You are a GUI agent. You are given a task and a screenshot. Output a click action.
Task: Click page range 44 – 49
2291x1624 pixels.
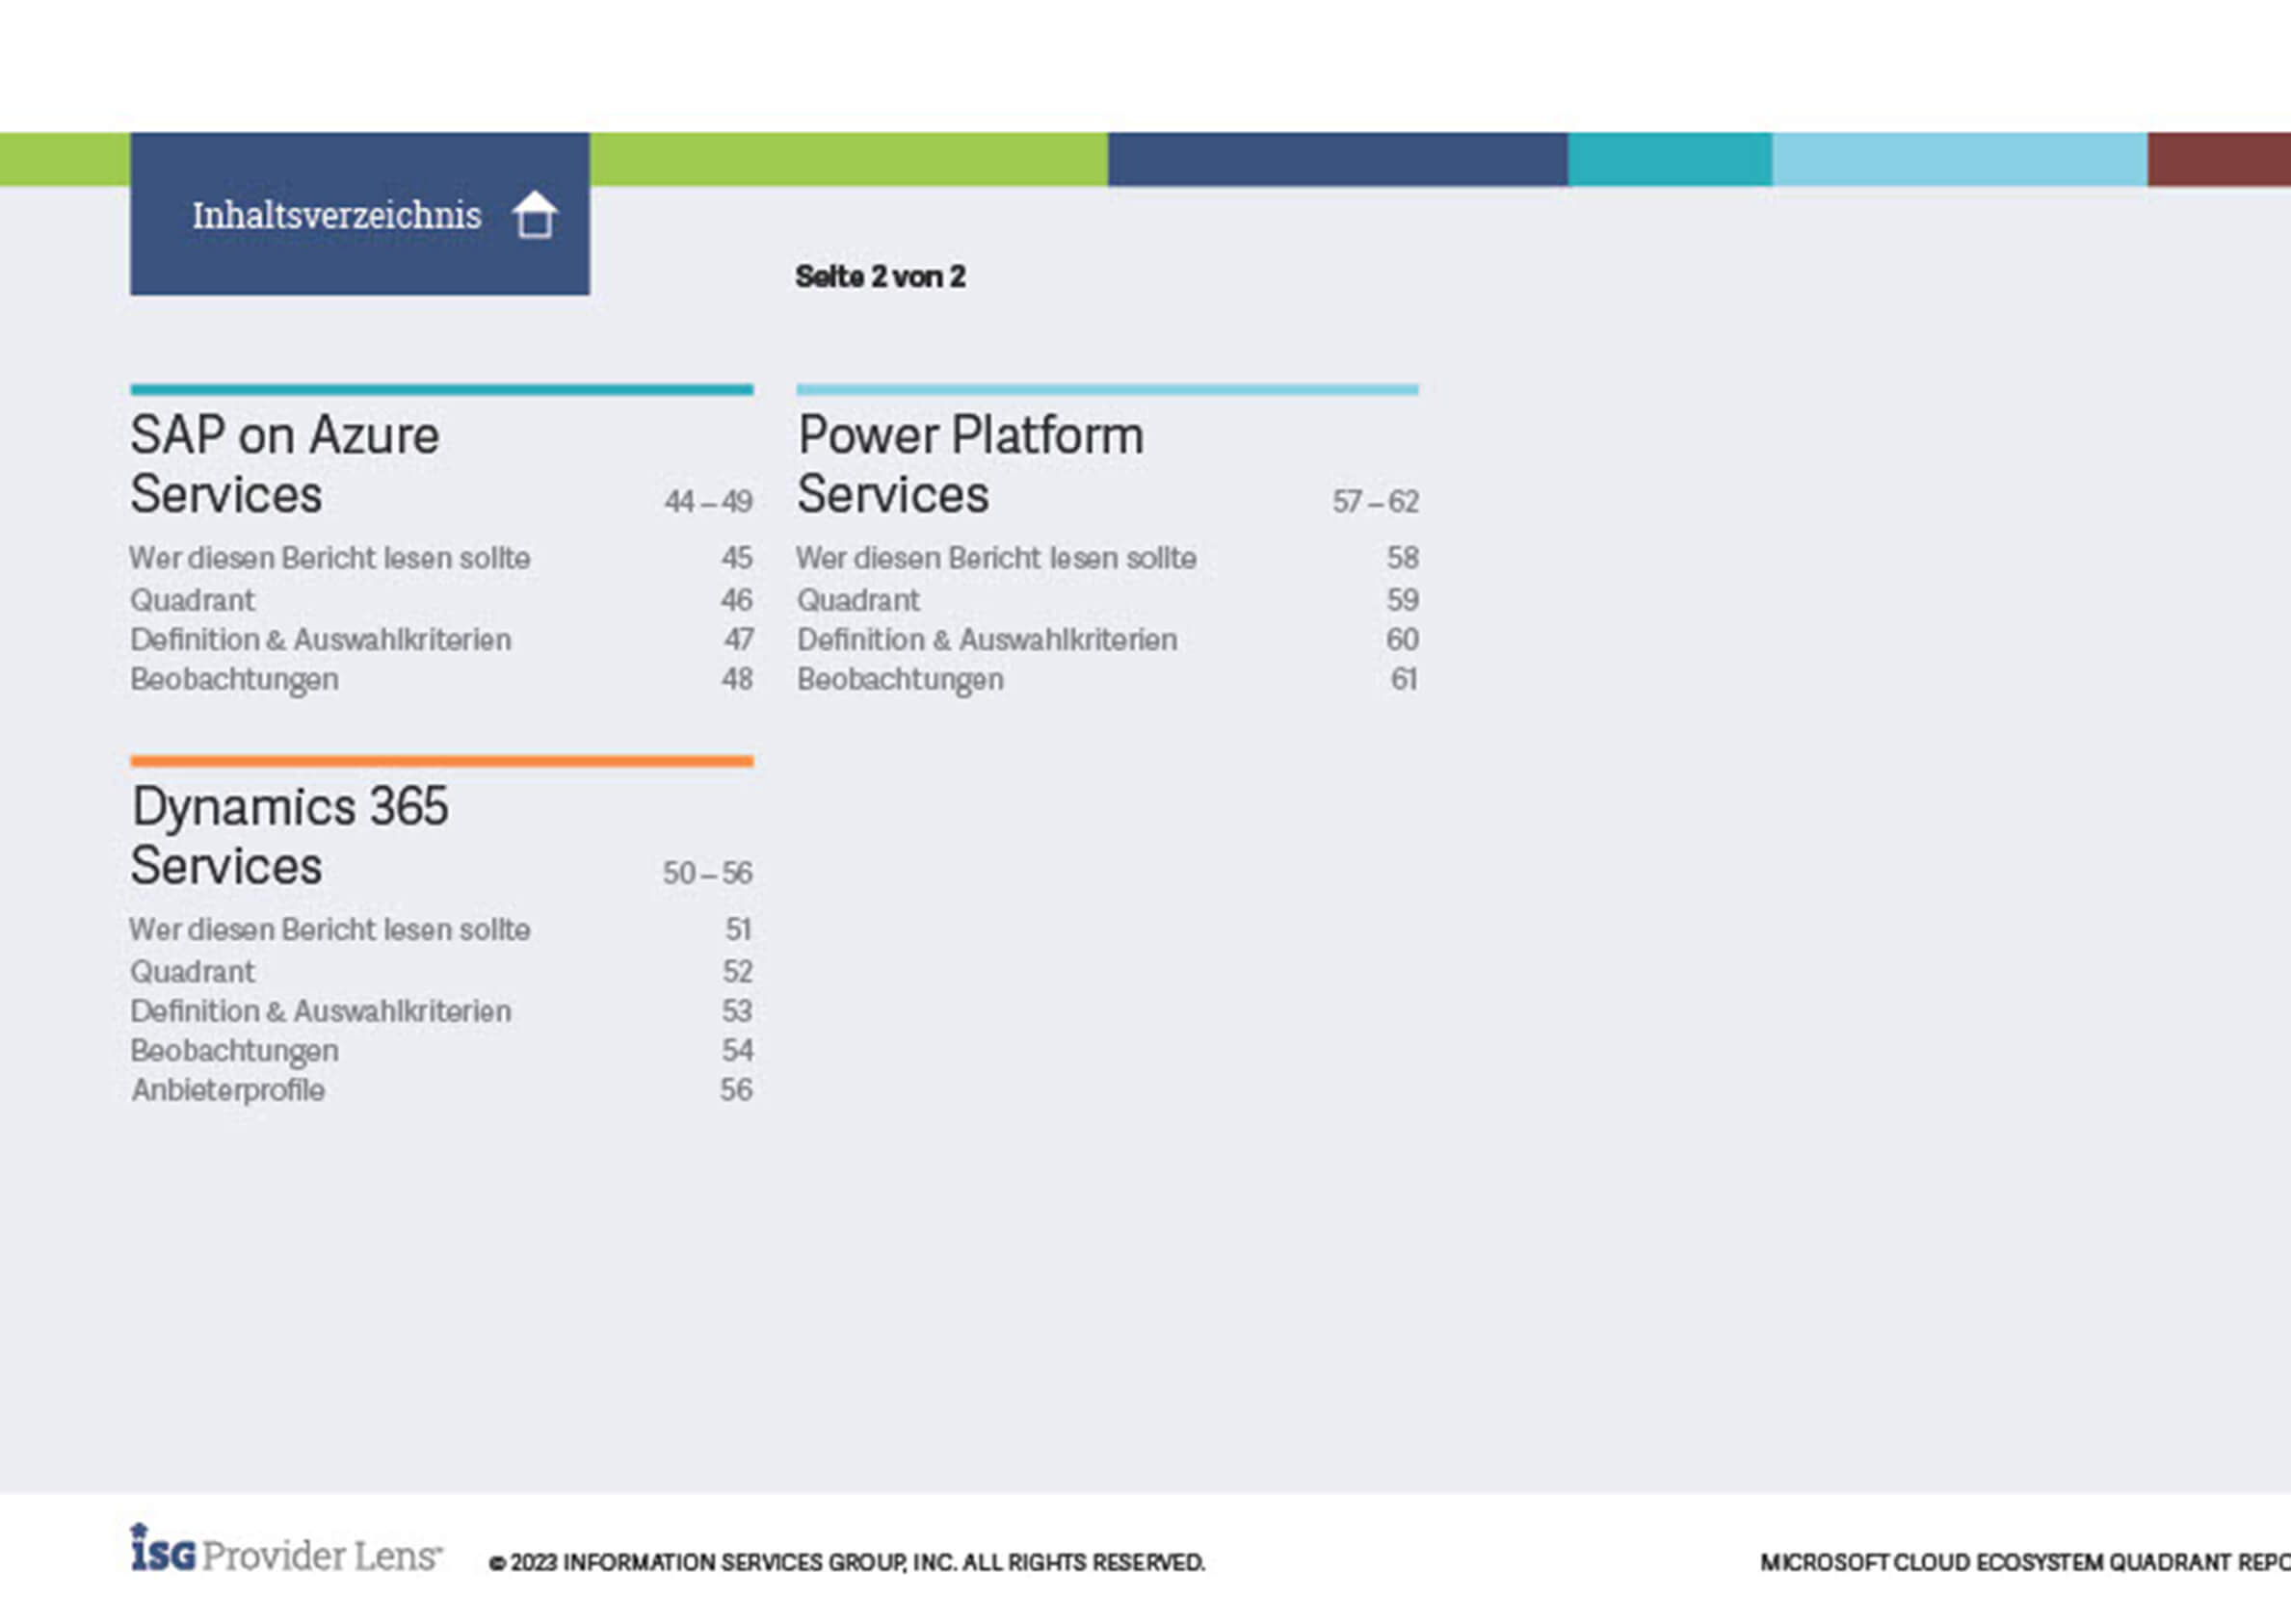point(708,501)
